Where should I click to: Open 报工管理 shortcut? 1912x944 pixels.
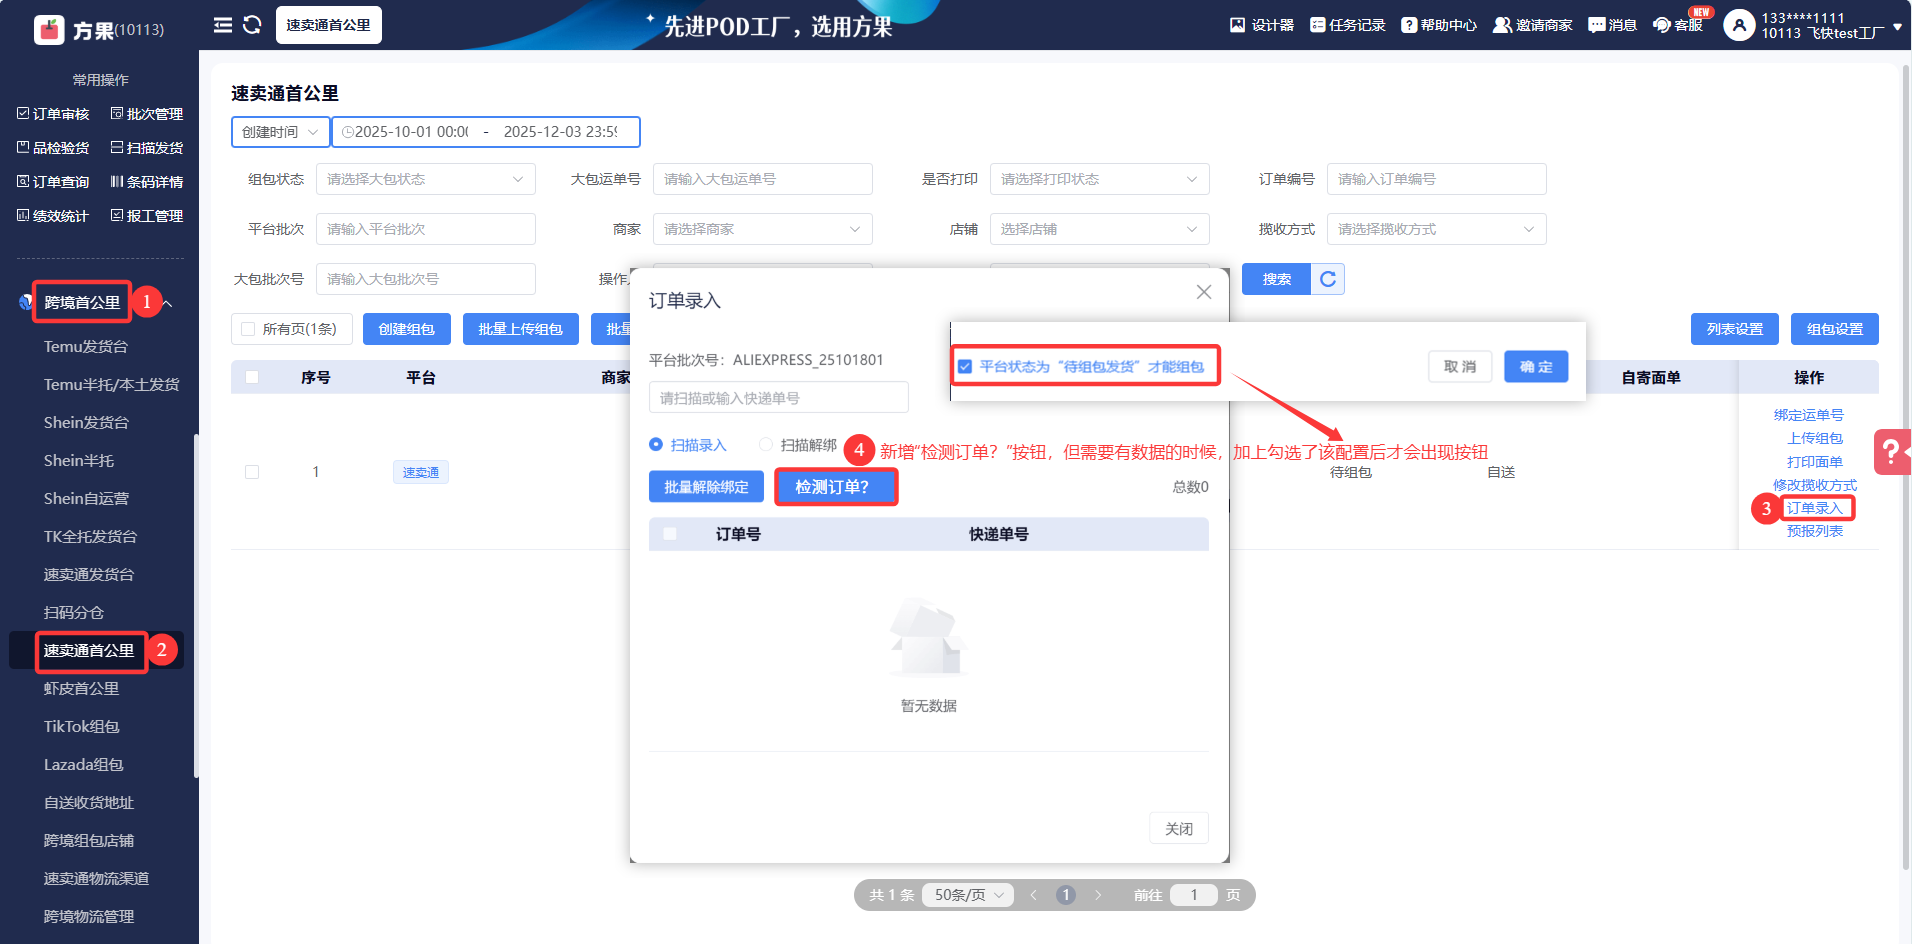pyautogui.click(x=147, y=216)
